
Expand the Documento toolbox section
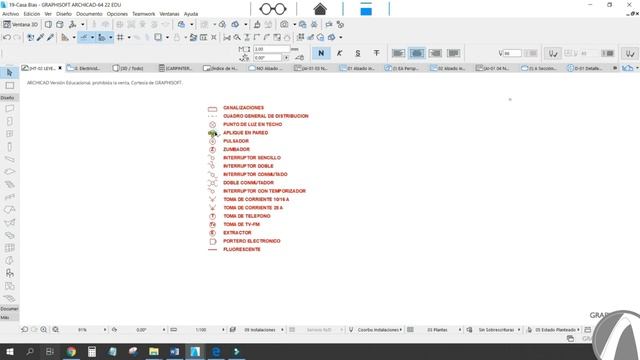pyautogui.click(x=9, y=309)
